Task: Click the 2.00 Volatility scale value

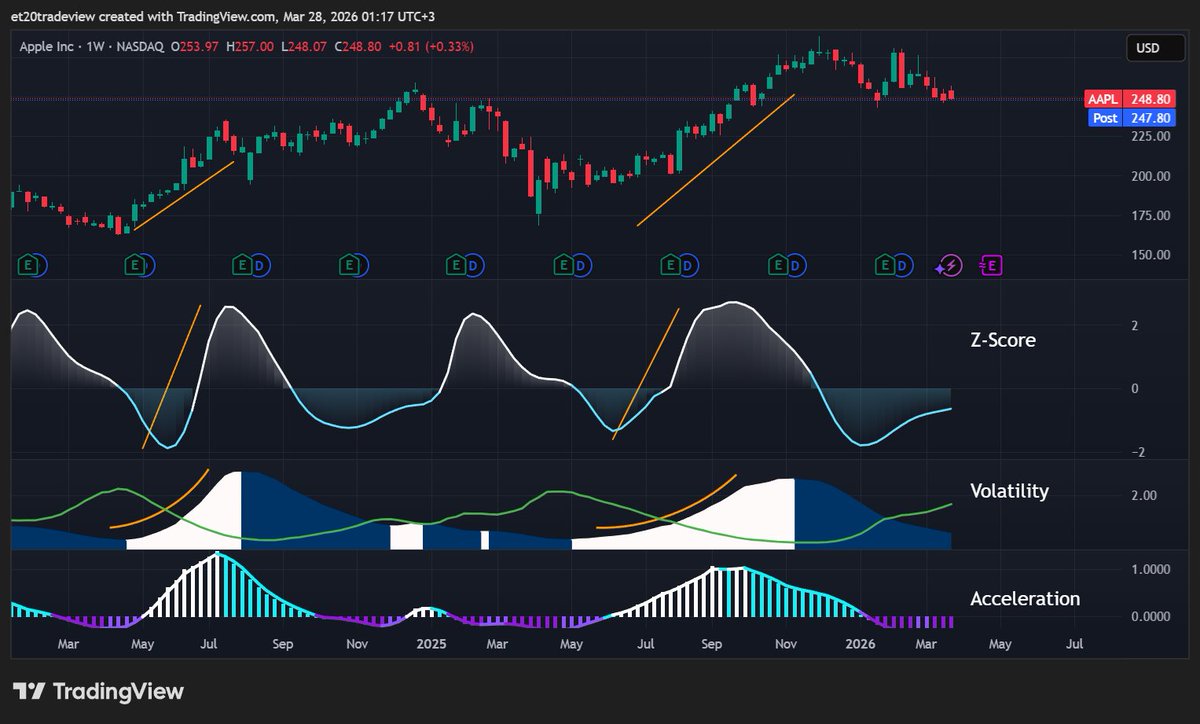Action: coord(1144,496)
